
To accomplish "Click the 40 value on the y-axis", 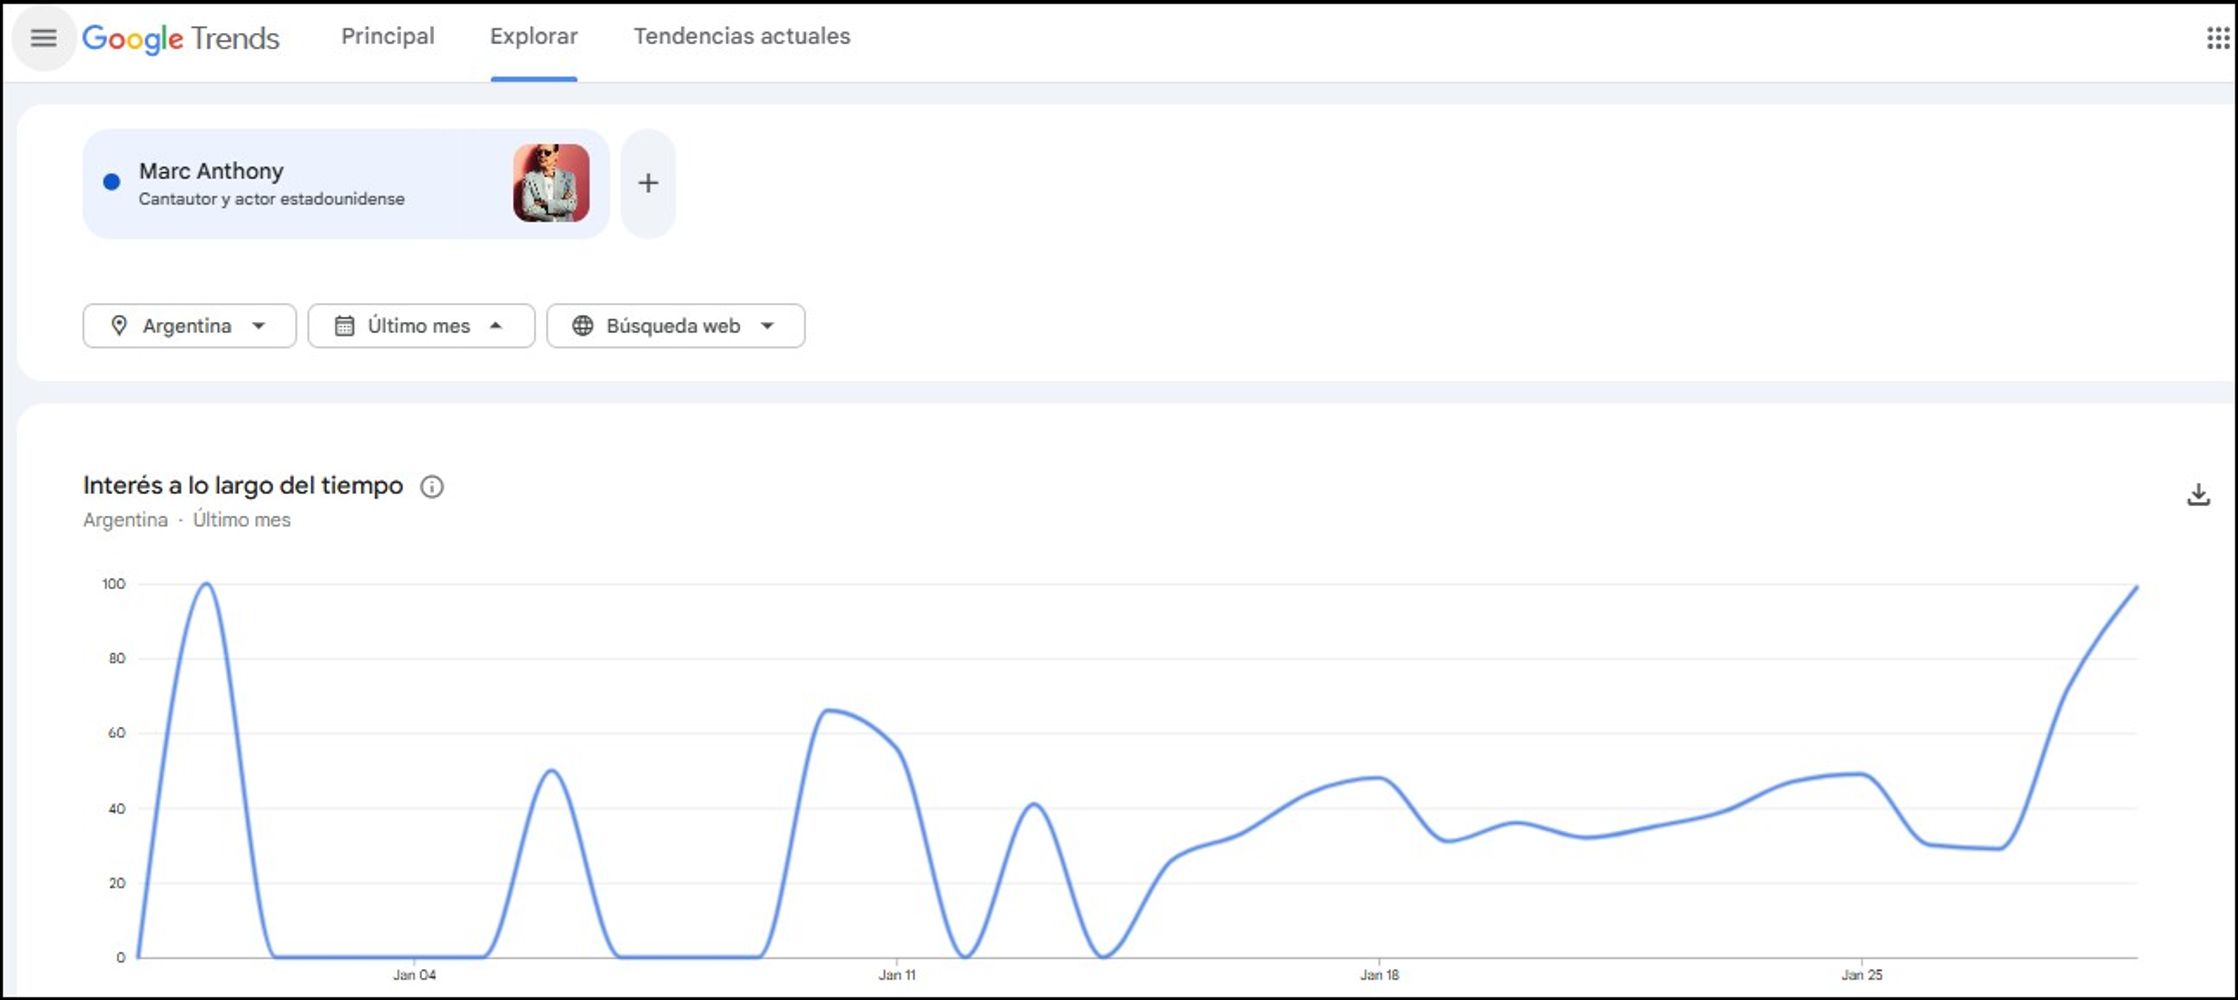I will pyautogui.click(x=117, y=809).
